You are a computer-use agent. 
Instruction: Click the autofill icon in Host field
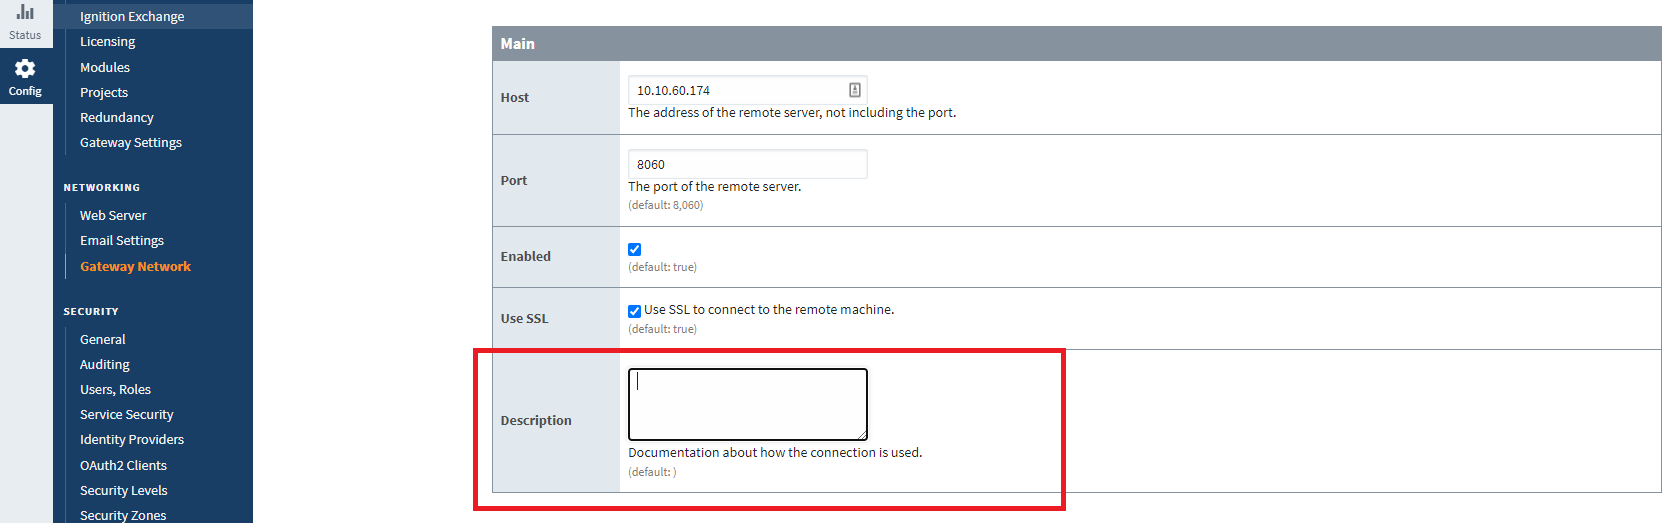tap(855, 90)
